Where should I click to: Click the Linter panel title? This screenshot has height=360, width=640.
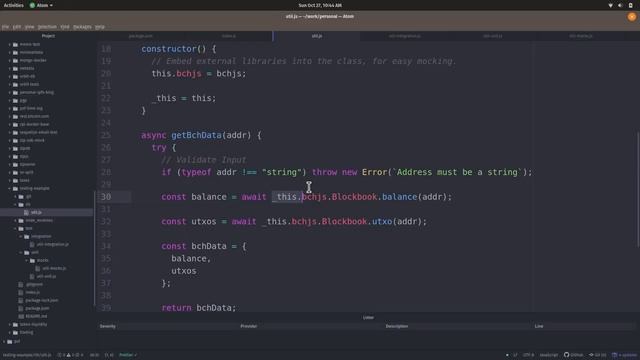tap(368, 318)
